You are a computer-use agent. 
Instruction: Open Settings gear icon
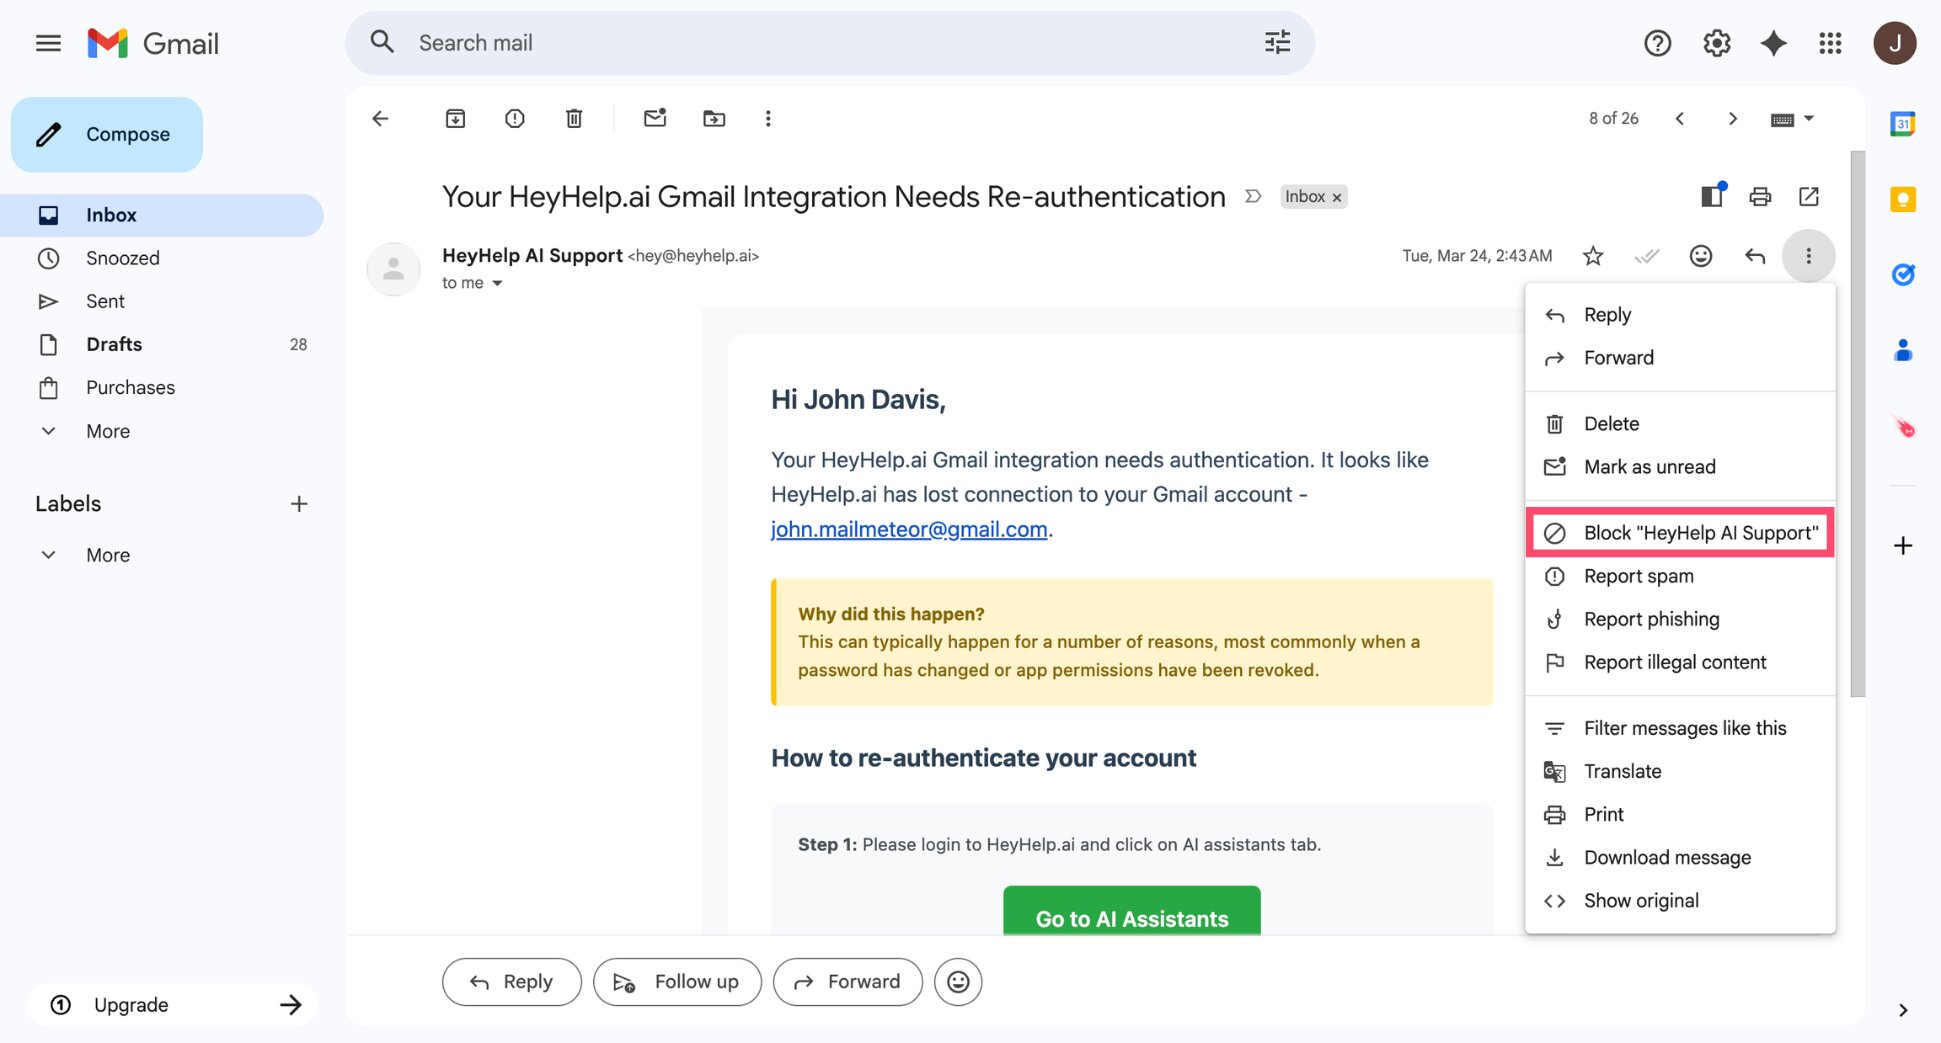click(x=1716, y=43)
